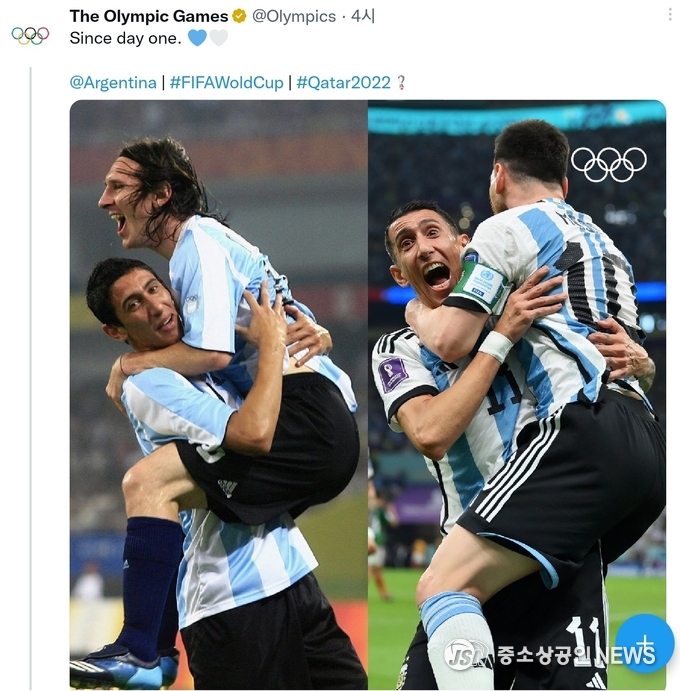Open the @Argentina mention

pyautogui.click(x=113, y=83)
